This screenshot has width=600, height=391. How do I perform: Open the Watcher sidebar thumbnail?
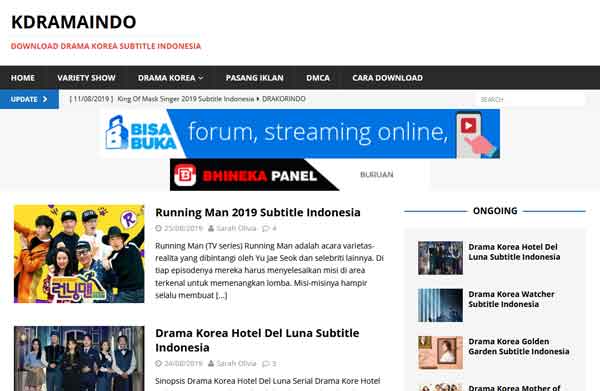click(x=440, y=305)
